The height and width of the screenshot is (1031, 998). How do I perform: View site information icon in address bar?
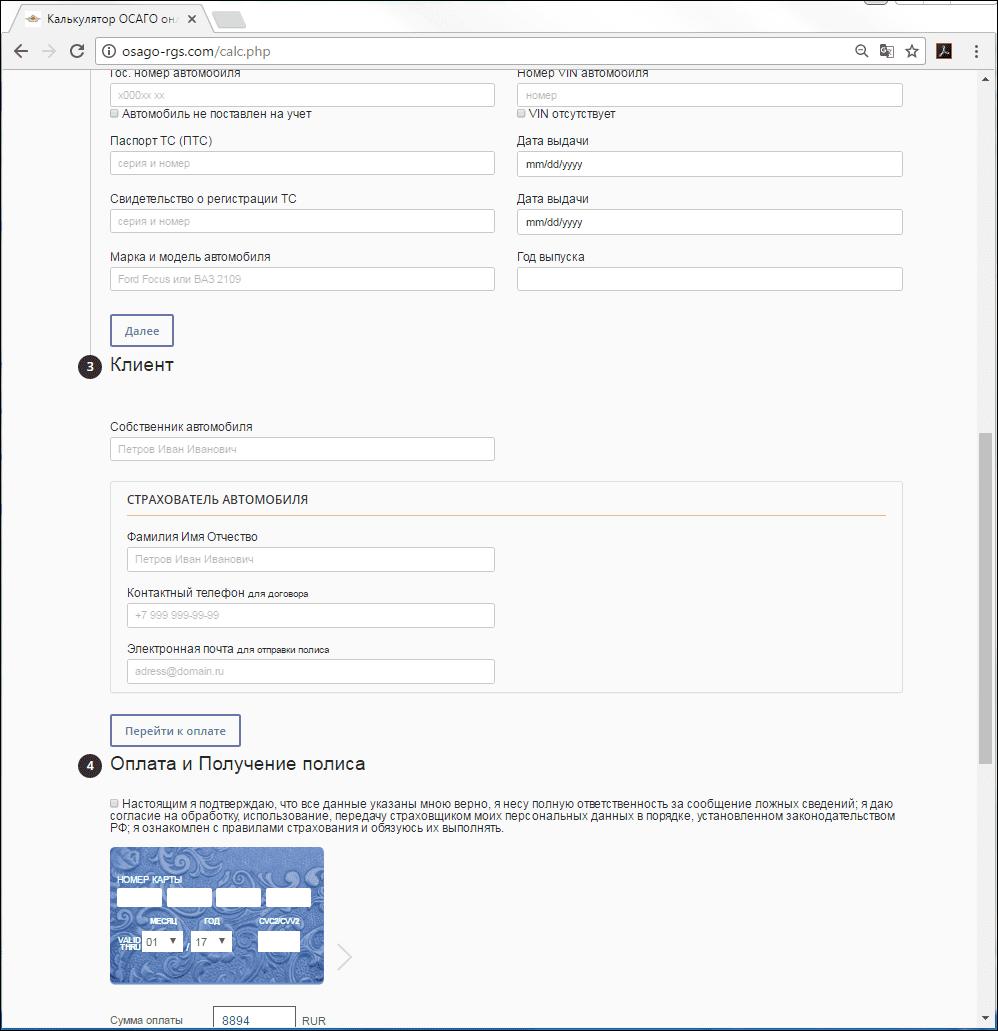[108, 51]
